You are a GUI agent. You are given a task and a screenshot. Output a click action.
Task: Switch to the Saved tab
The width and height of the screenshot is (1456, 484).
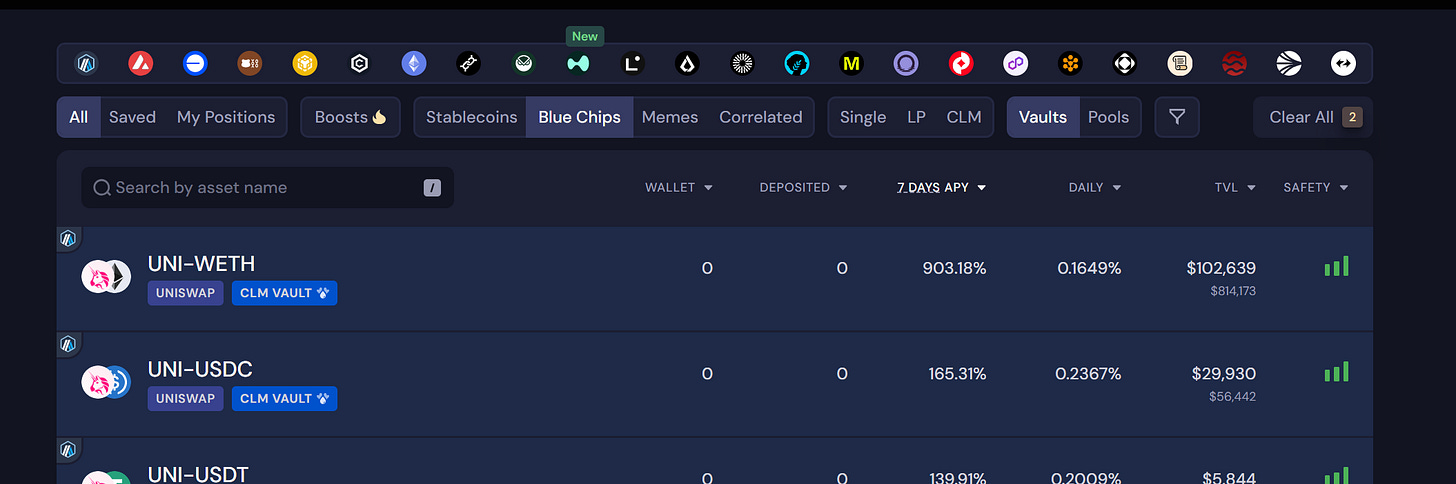pos(132,117)
